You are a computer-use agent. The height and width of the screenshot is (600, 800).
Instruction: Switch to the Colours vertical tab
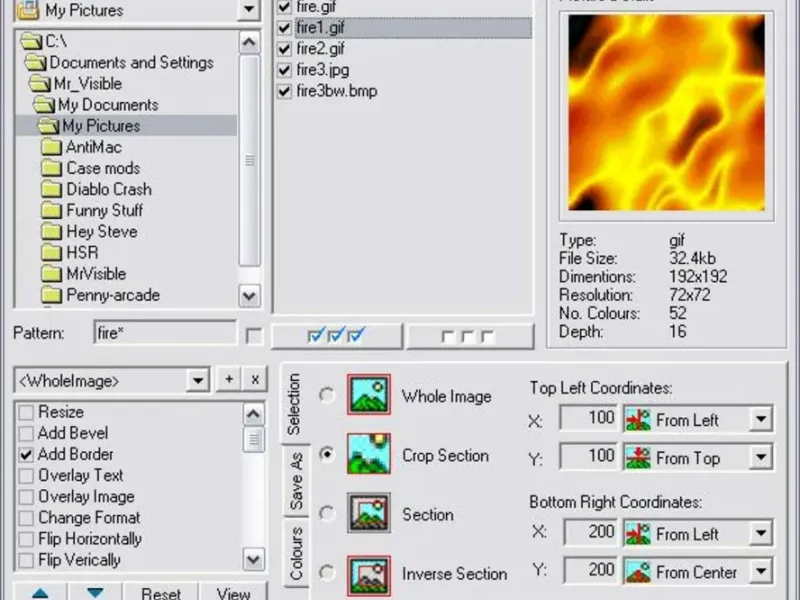pyautogui.click(x=296, y=554)
